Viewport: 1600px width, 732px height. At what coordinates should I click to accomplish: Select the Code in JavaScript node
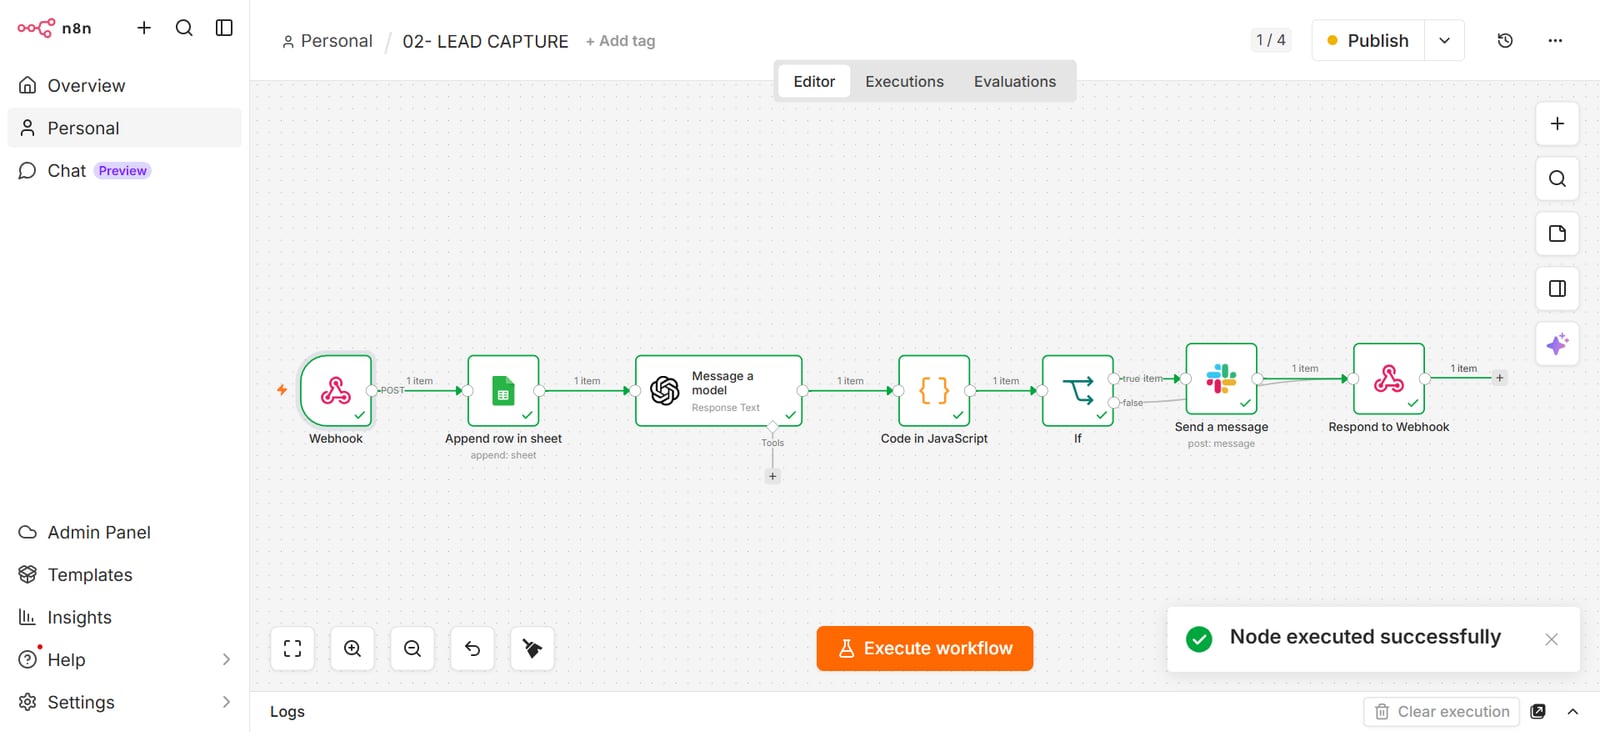[934, 391]
